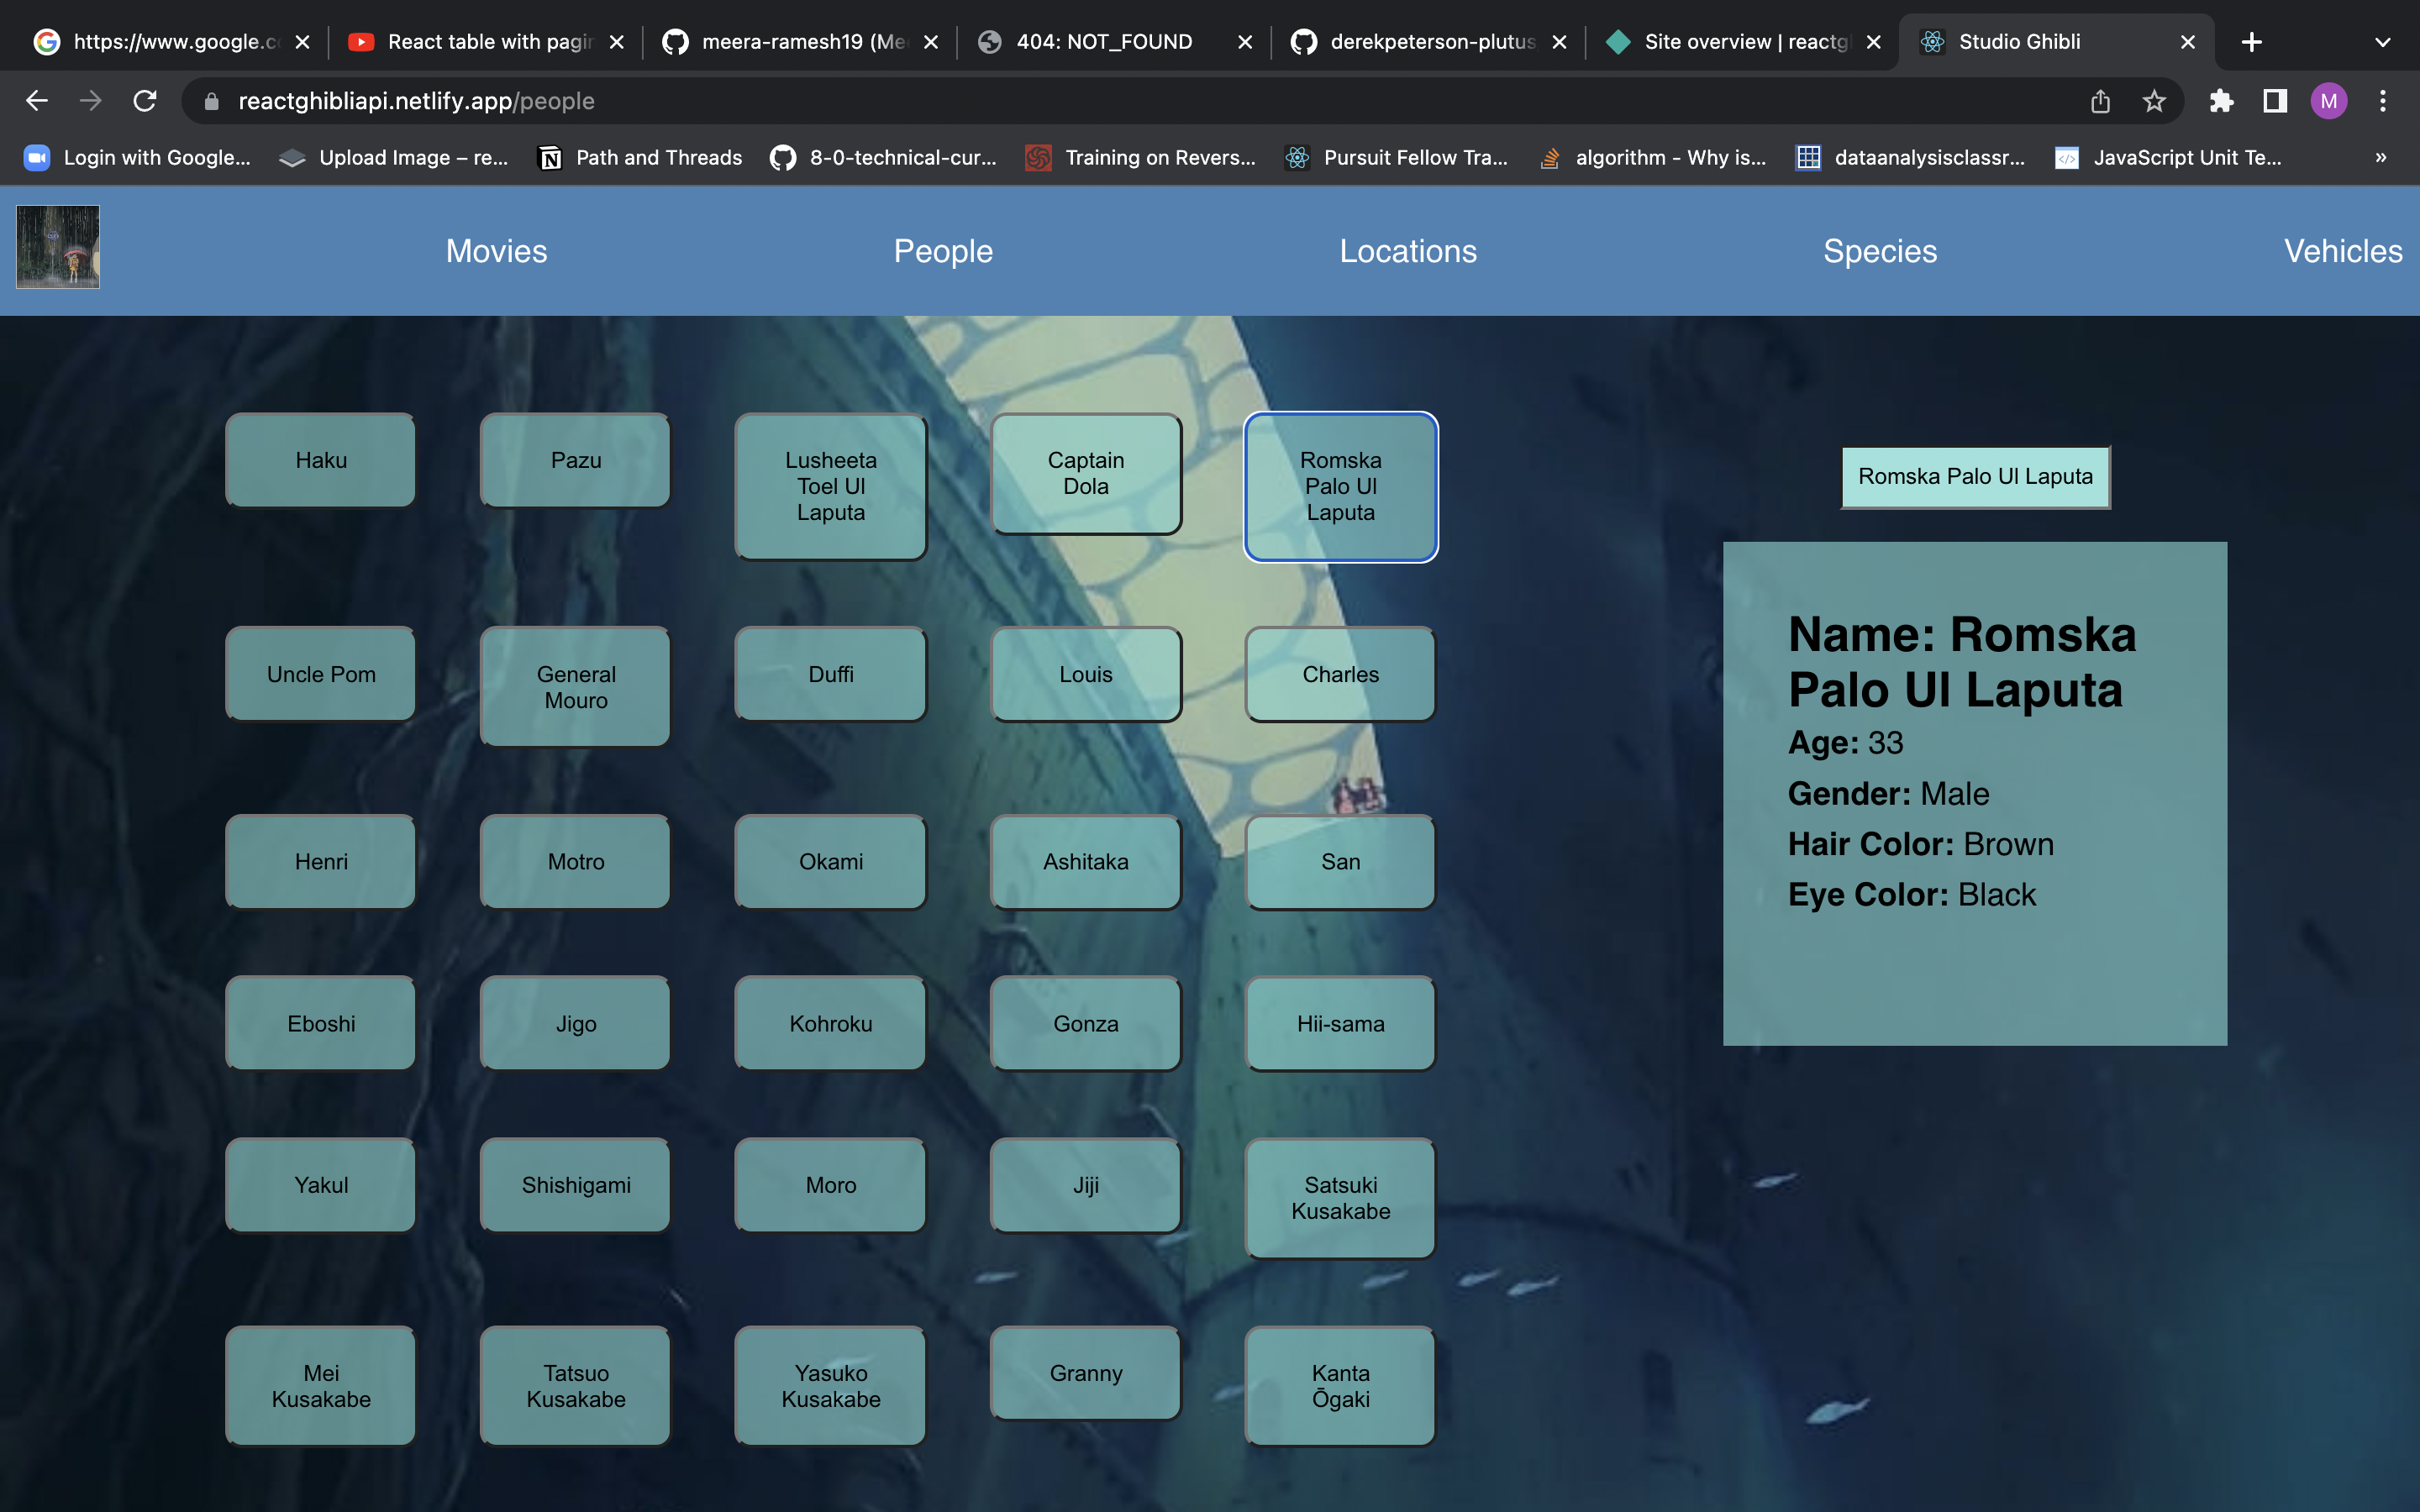
Task: Select the Kanta Ōgaki button
Action: coord(1341,1386)
